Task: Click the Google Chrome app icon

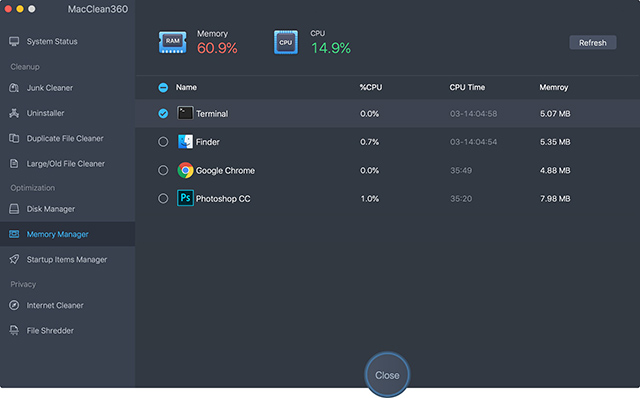Action: [x=185, y=170]
